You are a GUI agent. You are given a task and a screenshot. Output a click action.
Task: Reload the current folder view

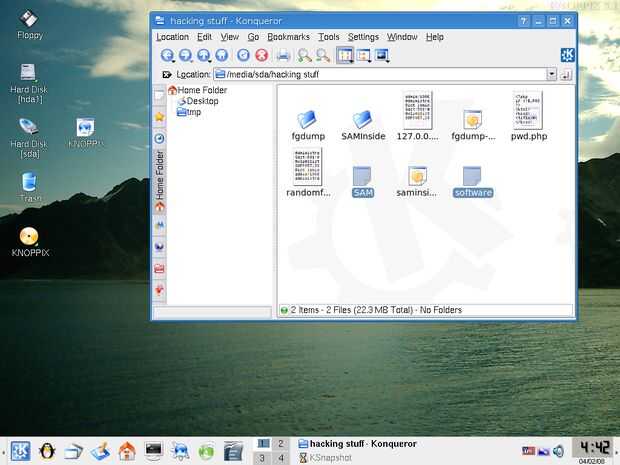[x=243, y=55]
